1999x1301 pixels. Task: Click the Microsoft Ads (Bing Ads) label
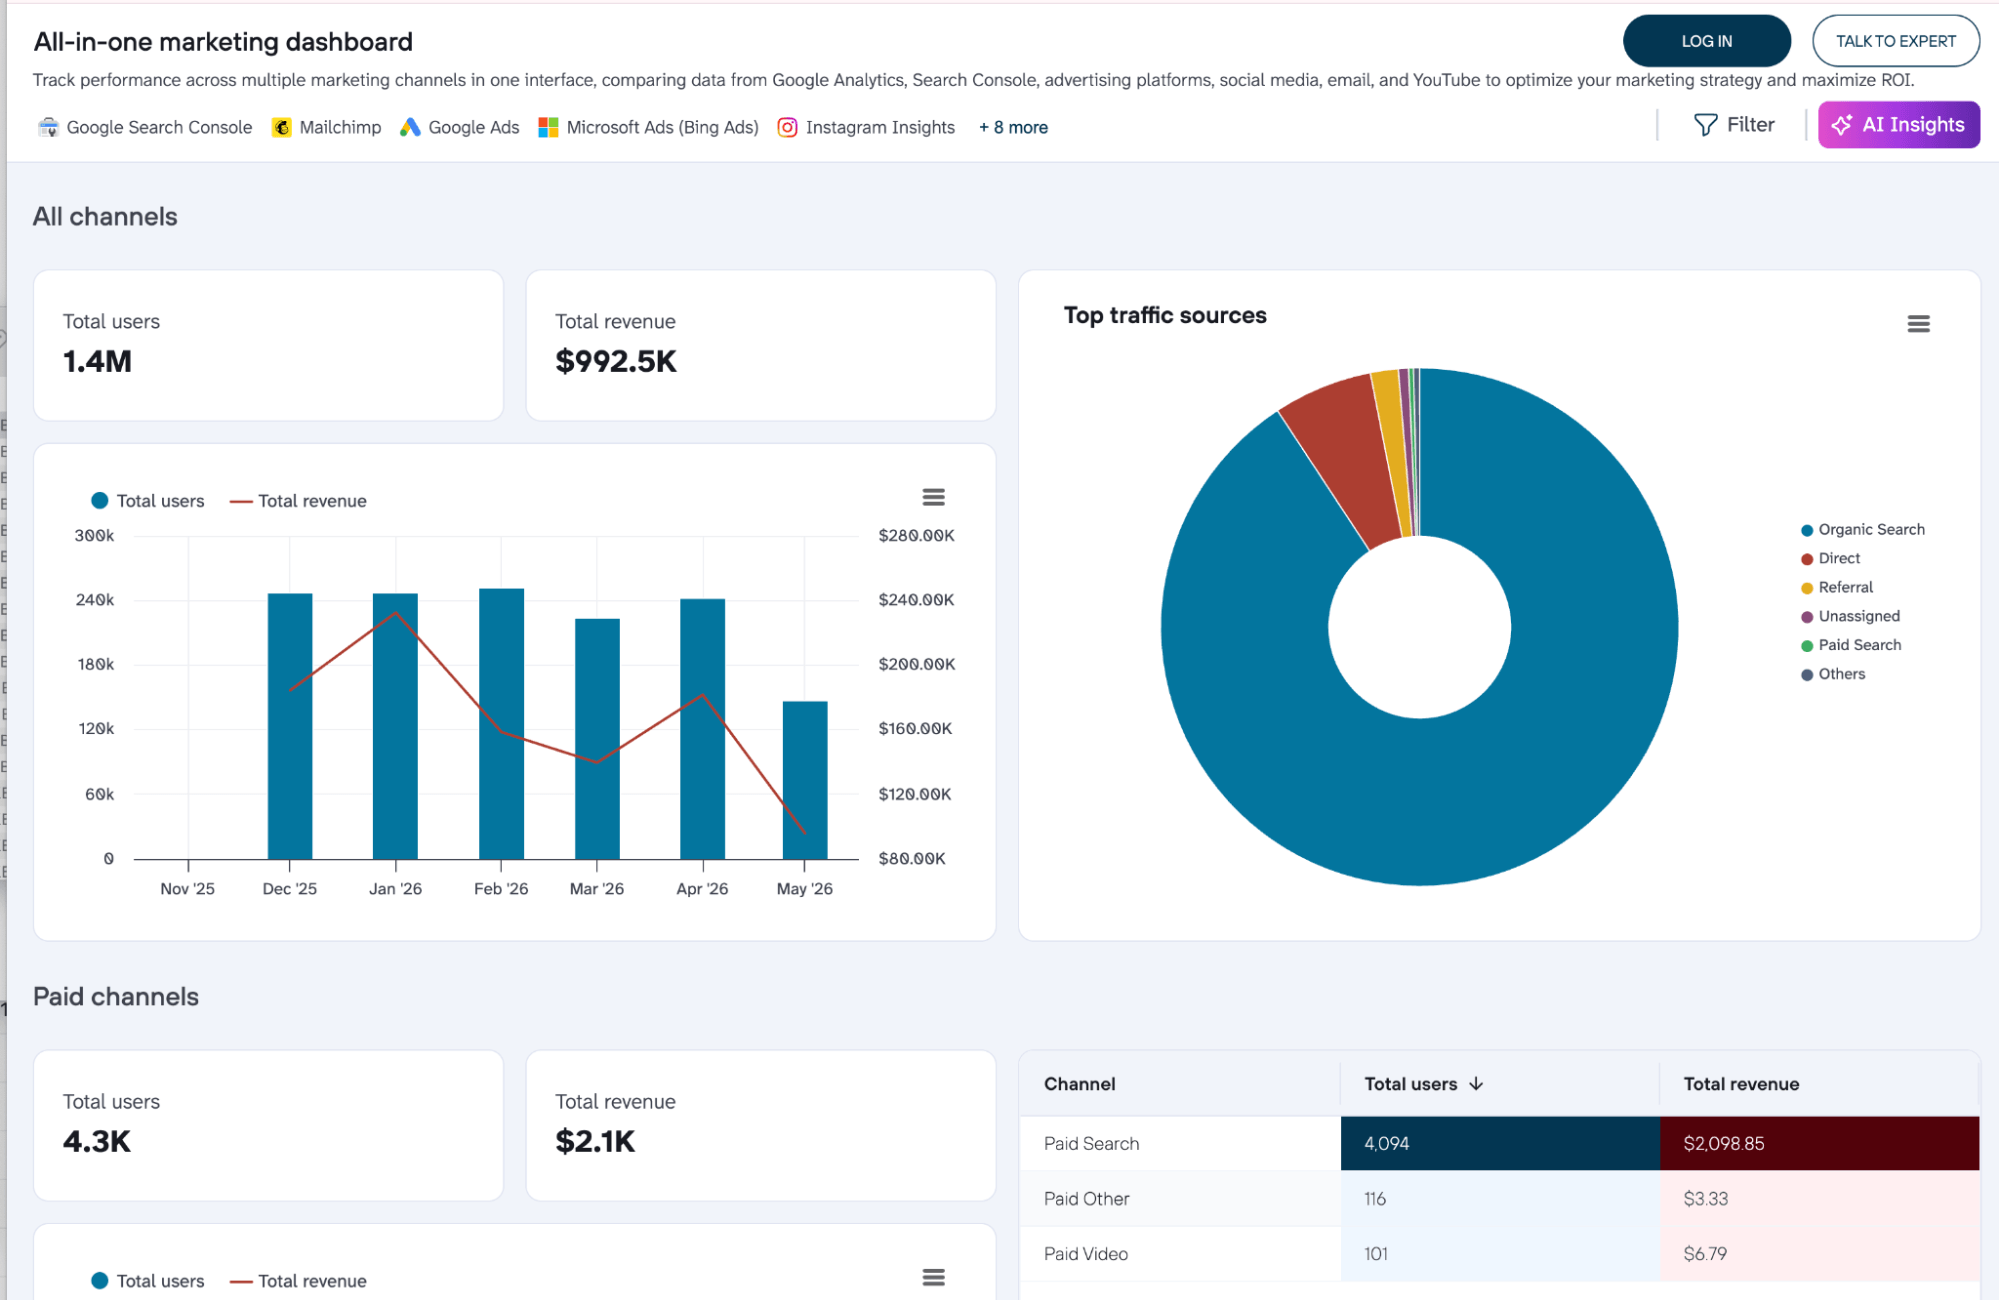(x=662, y=127)
